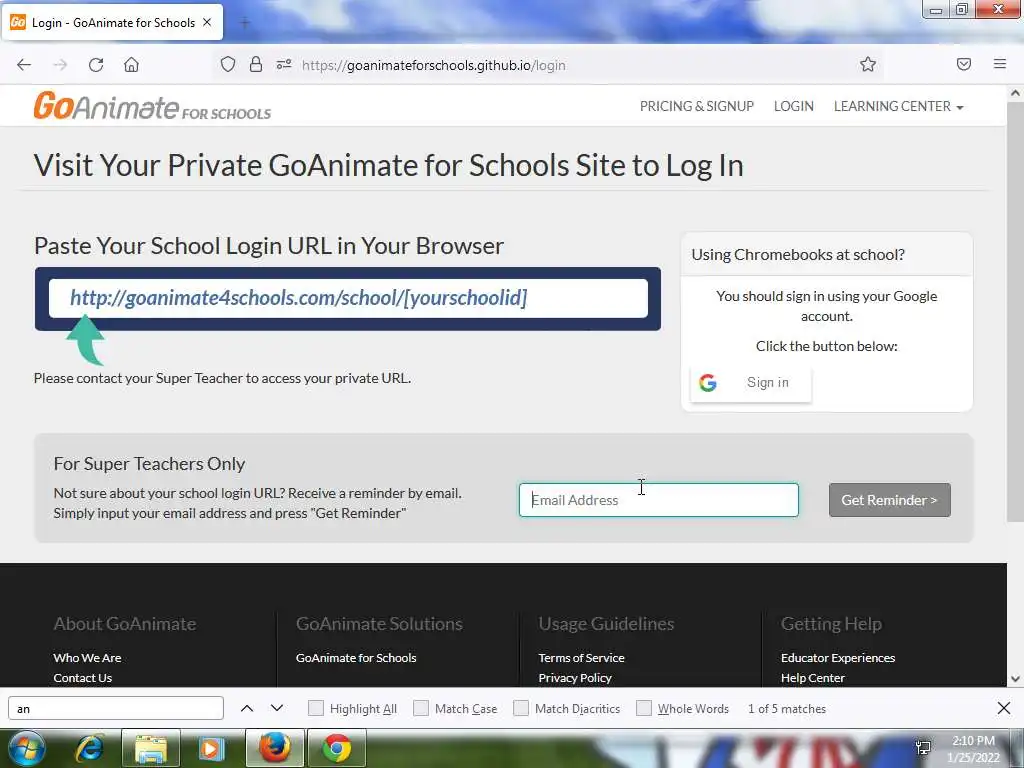Select the Login - GoAnimate for Schools browser tab

click(112, 22)
